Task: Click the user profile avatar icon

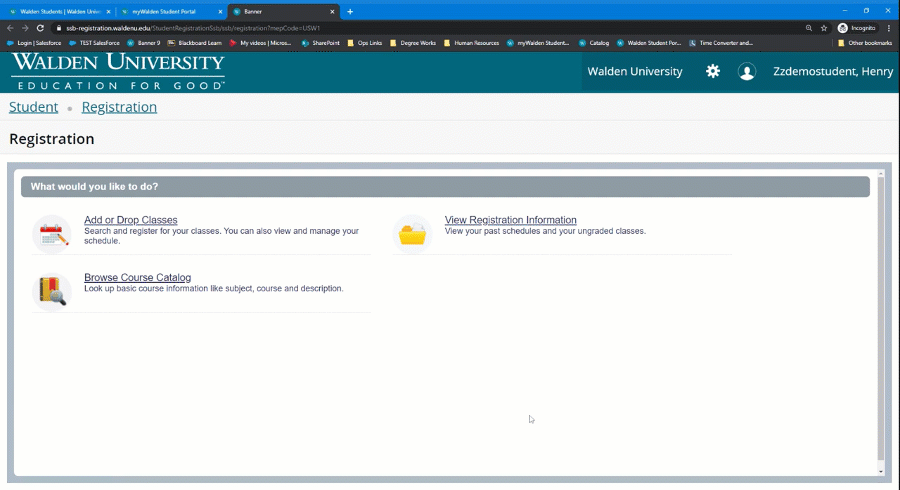Action: click(747, 72)
